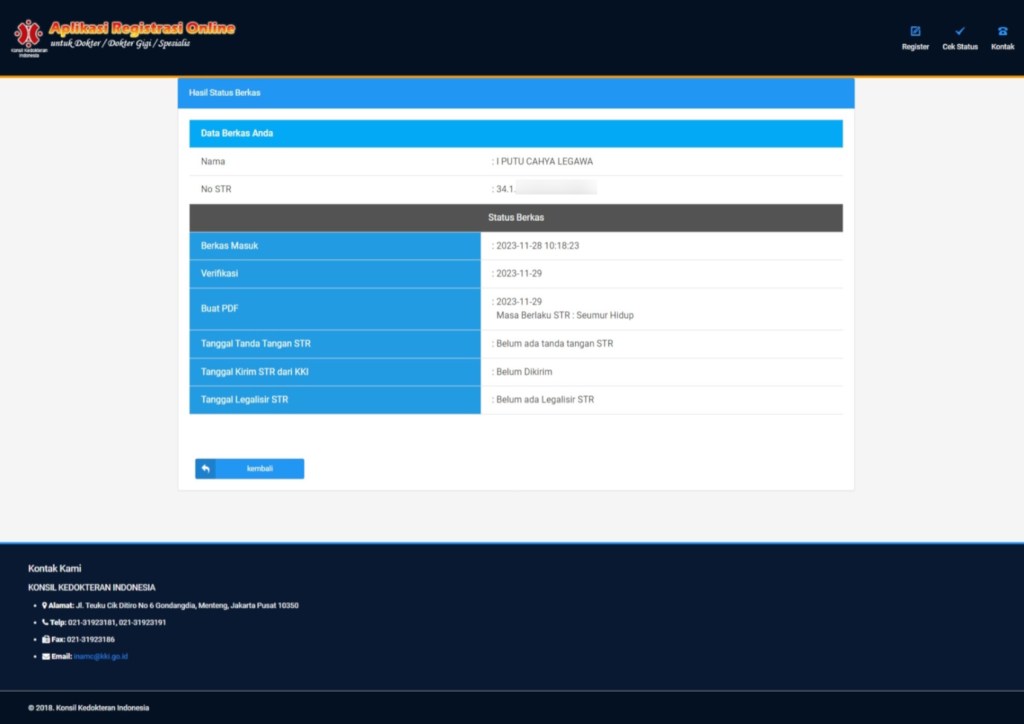Click the Register pencil icon

(x=915, y=31)
